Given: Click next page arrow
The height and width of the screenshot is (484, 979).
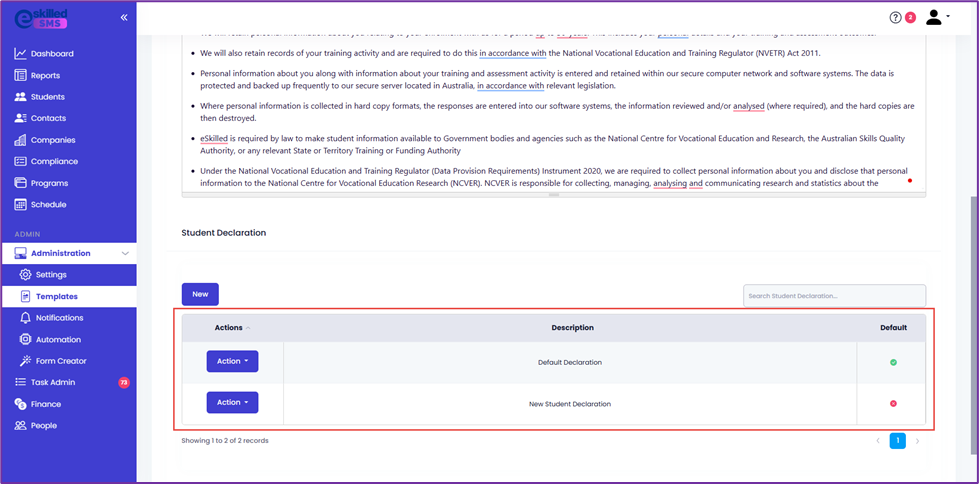Looking at the screenshot, I should pos(917,441).
